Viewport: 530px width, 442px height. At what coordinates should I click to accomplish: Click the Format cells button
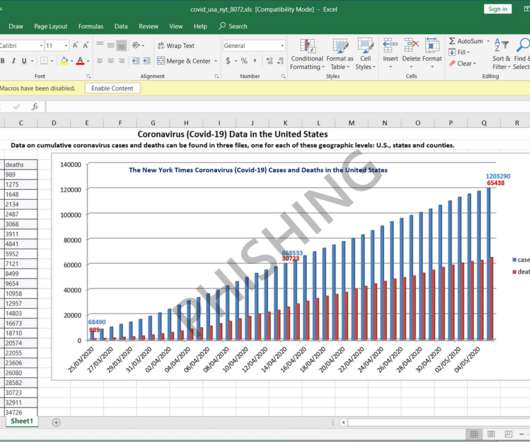[x=432, y=54]
